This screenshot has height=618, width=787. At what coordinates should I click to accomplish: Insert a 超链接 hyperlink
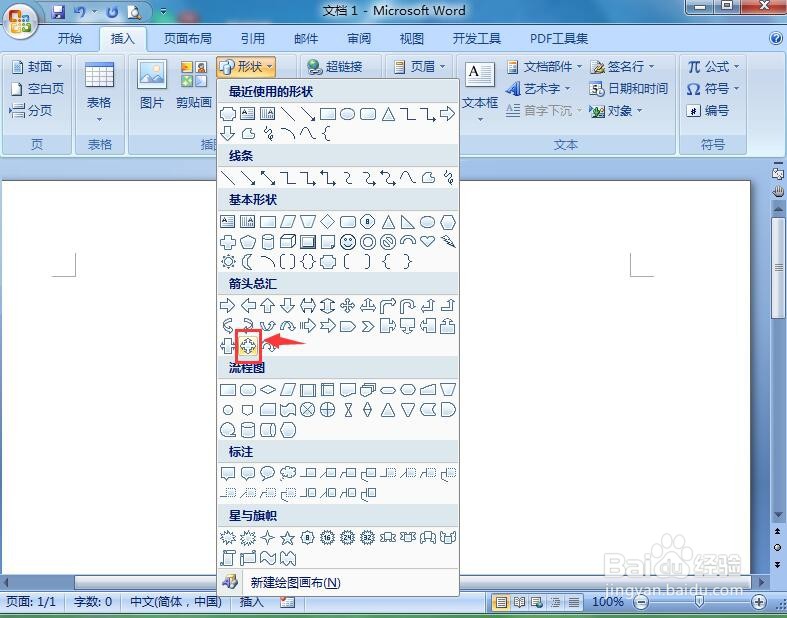point(335,66)
